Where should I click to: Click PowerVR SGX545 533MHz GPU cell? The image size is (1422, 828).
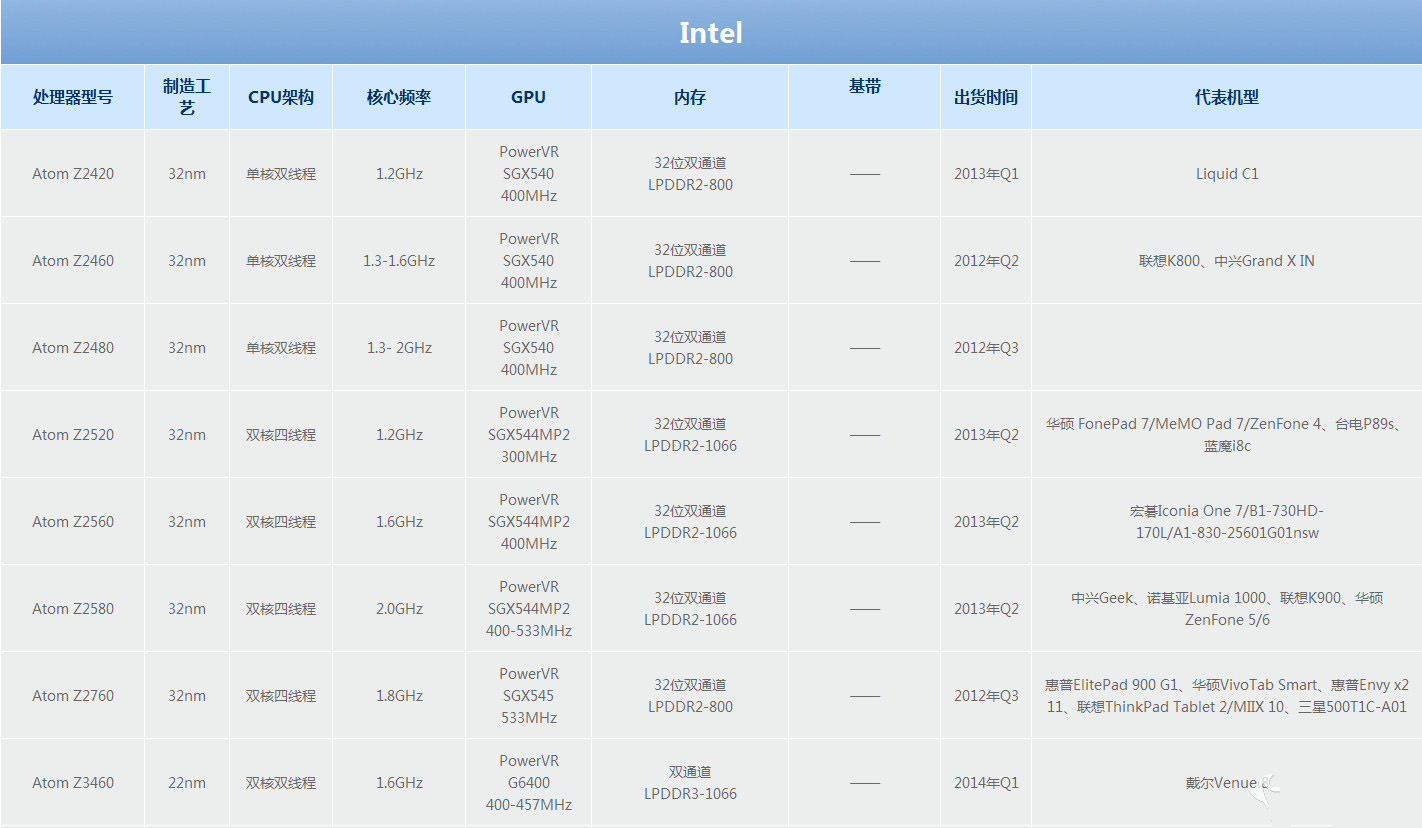[x=528, y=696]
